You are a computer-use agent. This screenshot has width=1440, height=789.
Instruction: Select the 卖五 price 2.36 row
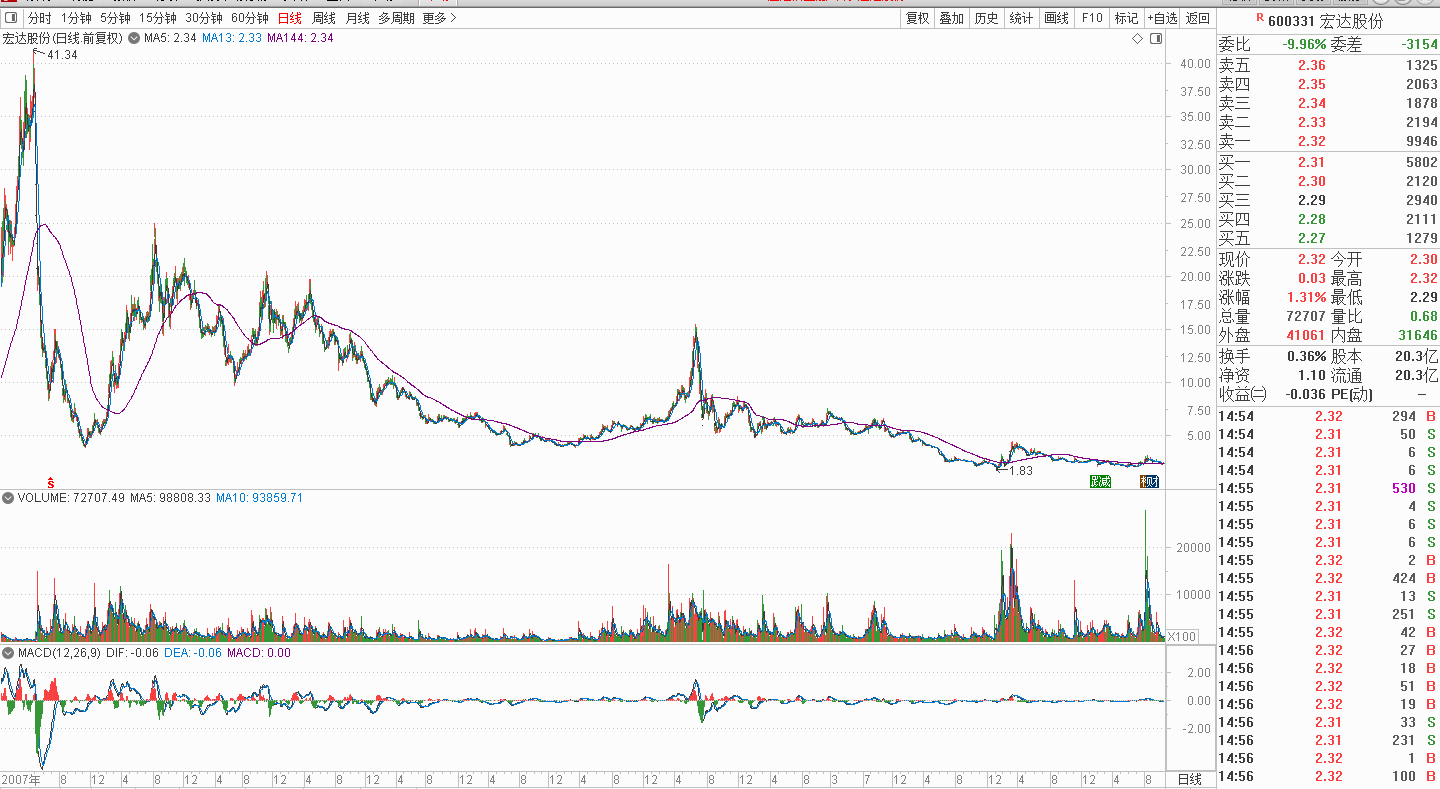pos(1328,65)
